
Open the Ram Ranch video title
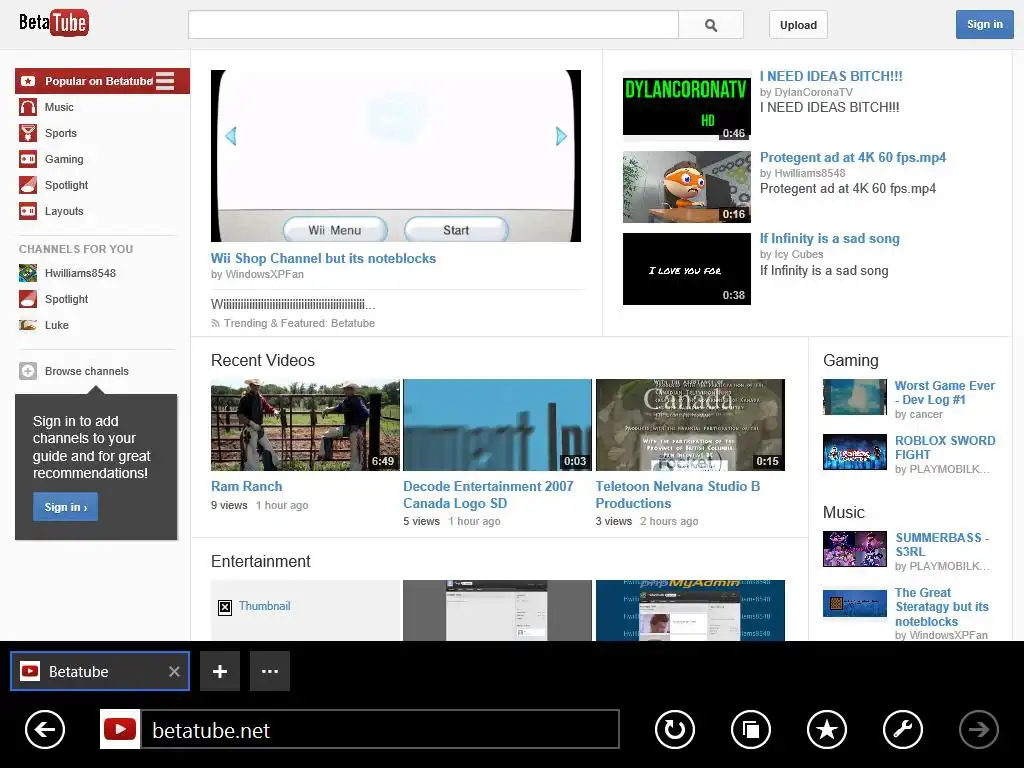pyautogui.click(x=246, y=487)
